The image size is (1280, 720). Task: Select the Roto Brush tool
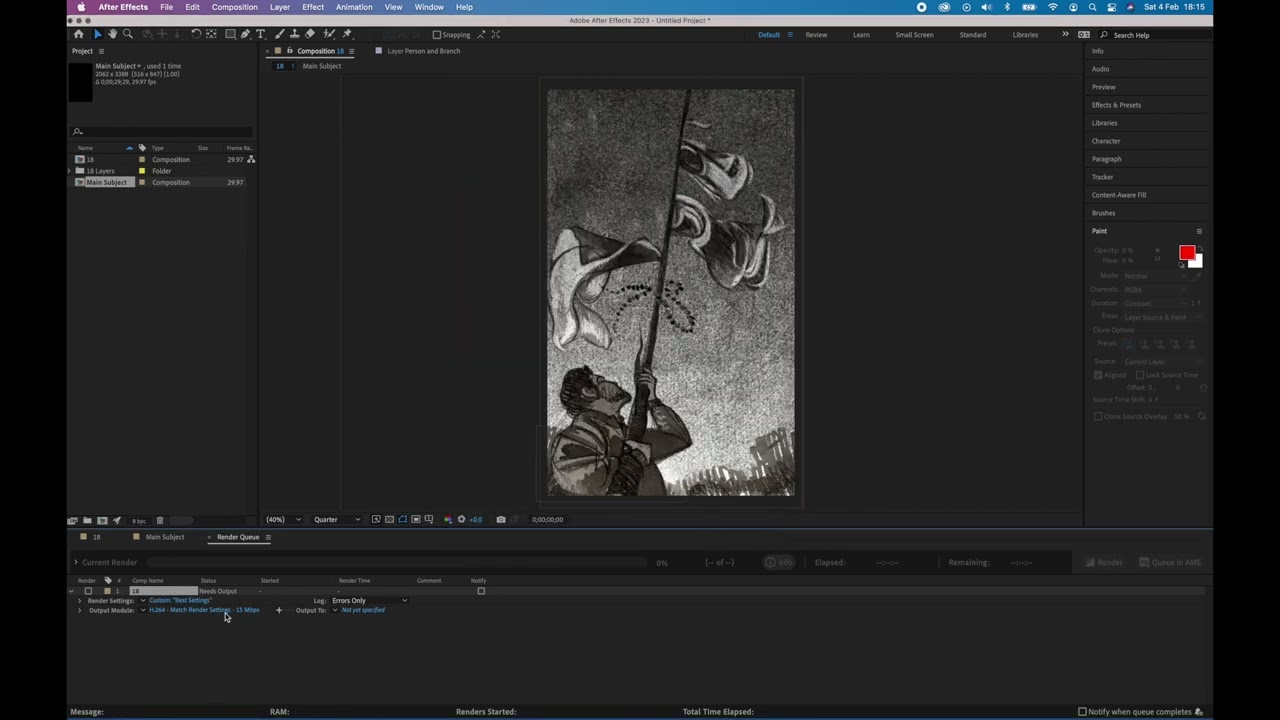click(x=329, y=34)
